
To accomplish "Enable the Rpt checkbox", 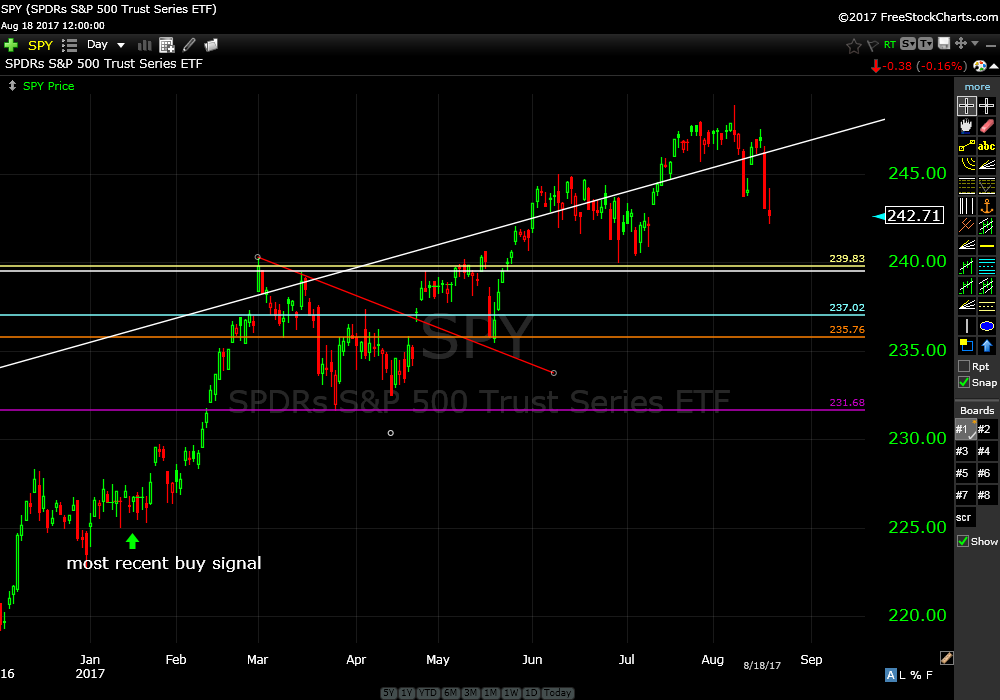I will click(964, 366).
